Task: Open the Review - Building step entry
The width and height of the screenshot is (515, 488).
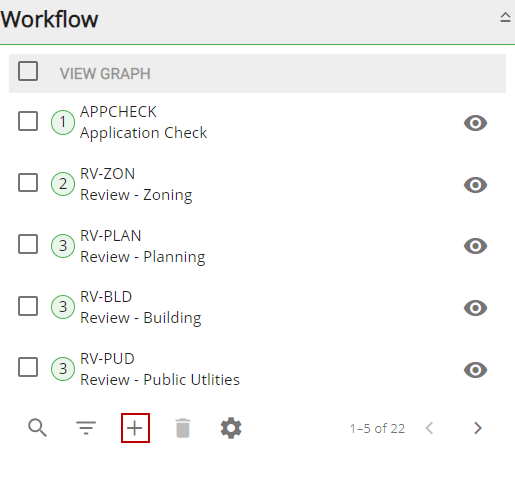Action: [x=141, y=307]
